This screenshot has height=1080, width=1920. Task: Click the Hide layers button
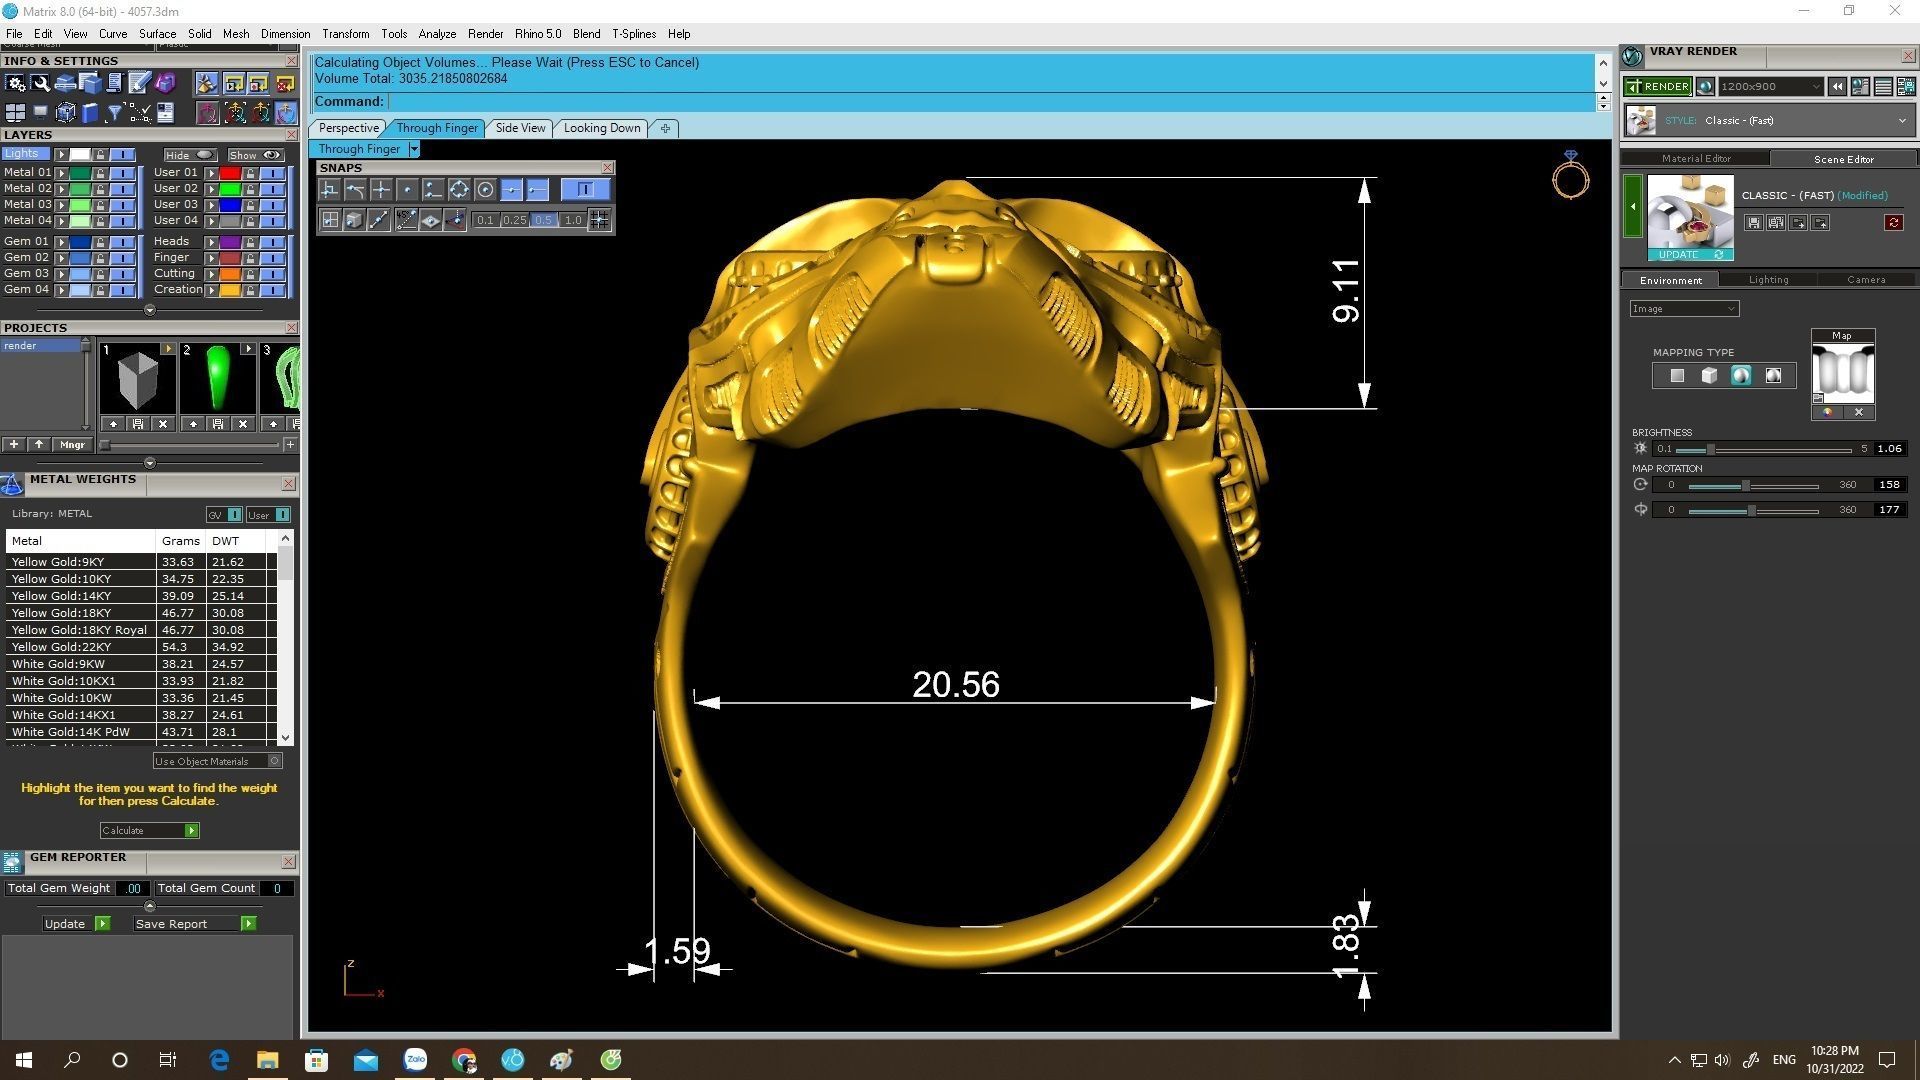[190, 155]
